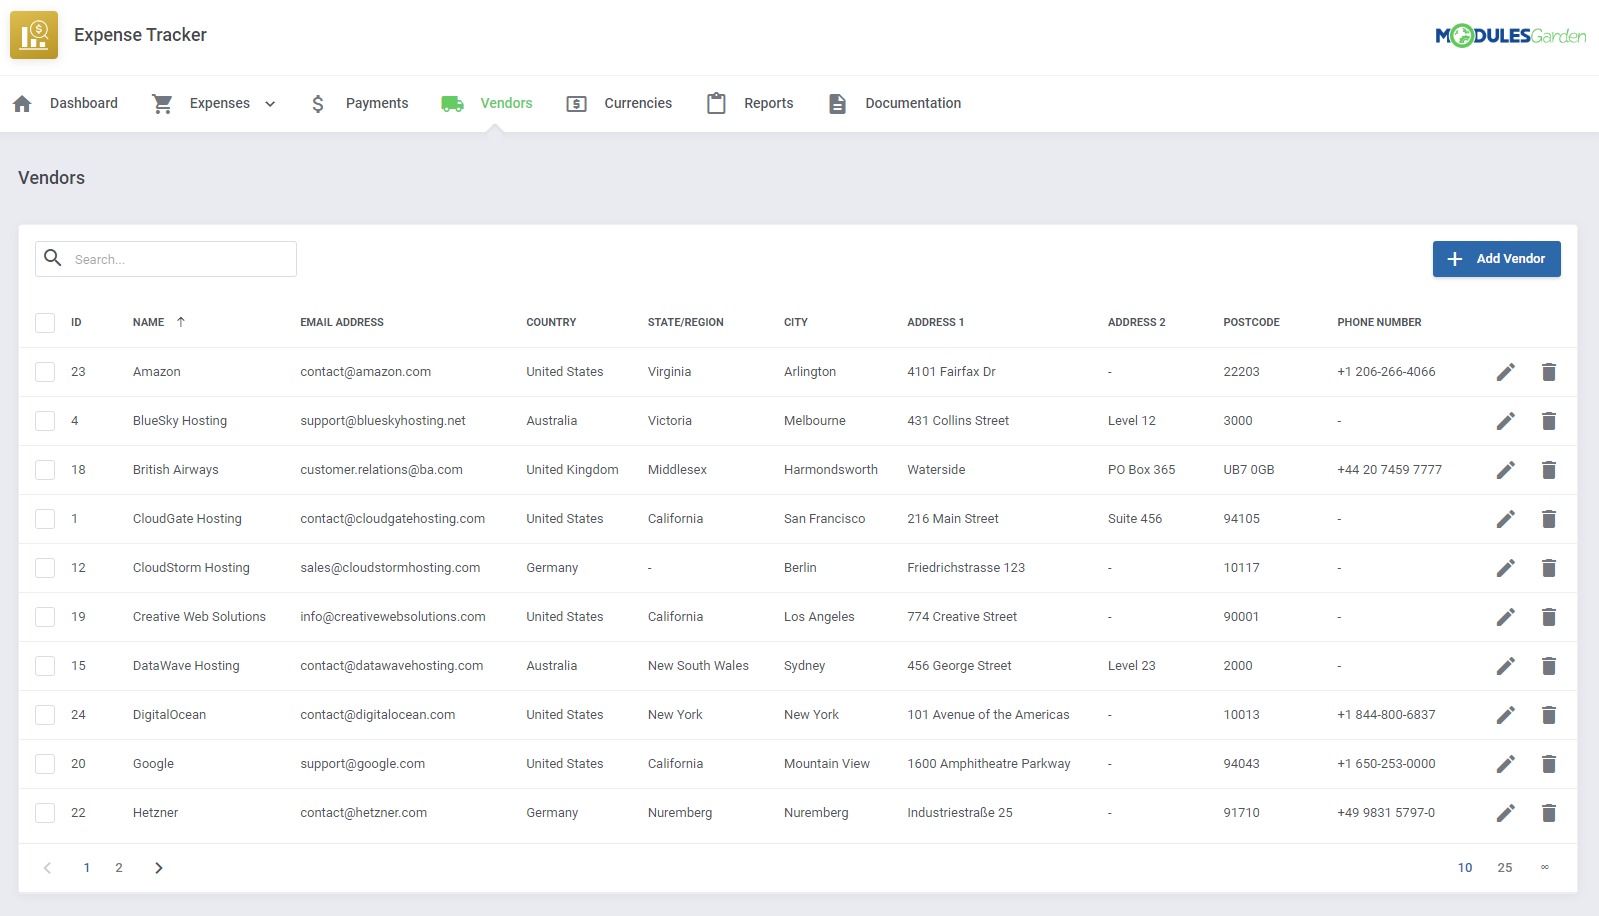
Task: Go to page 2 of vendors
Action: pyautogui.click(x=119, y=868)
